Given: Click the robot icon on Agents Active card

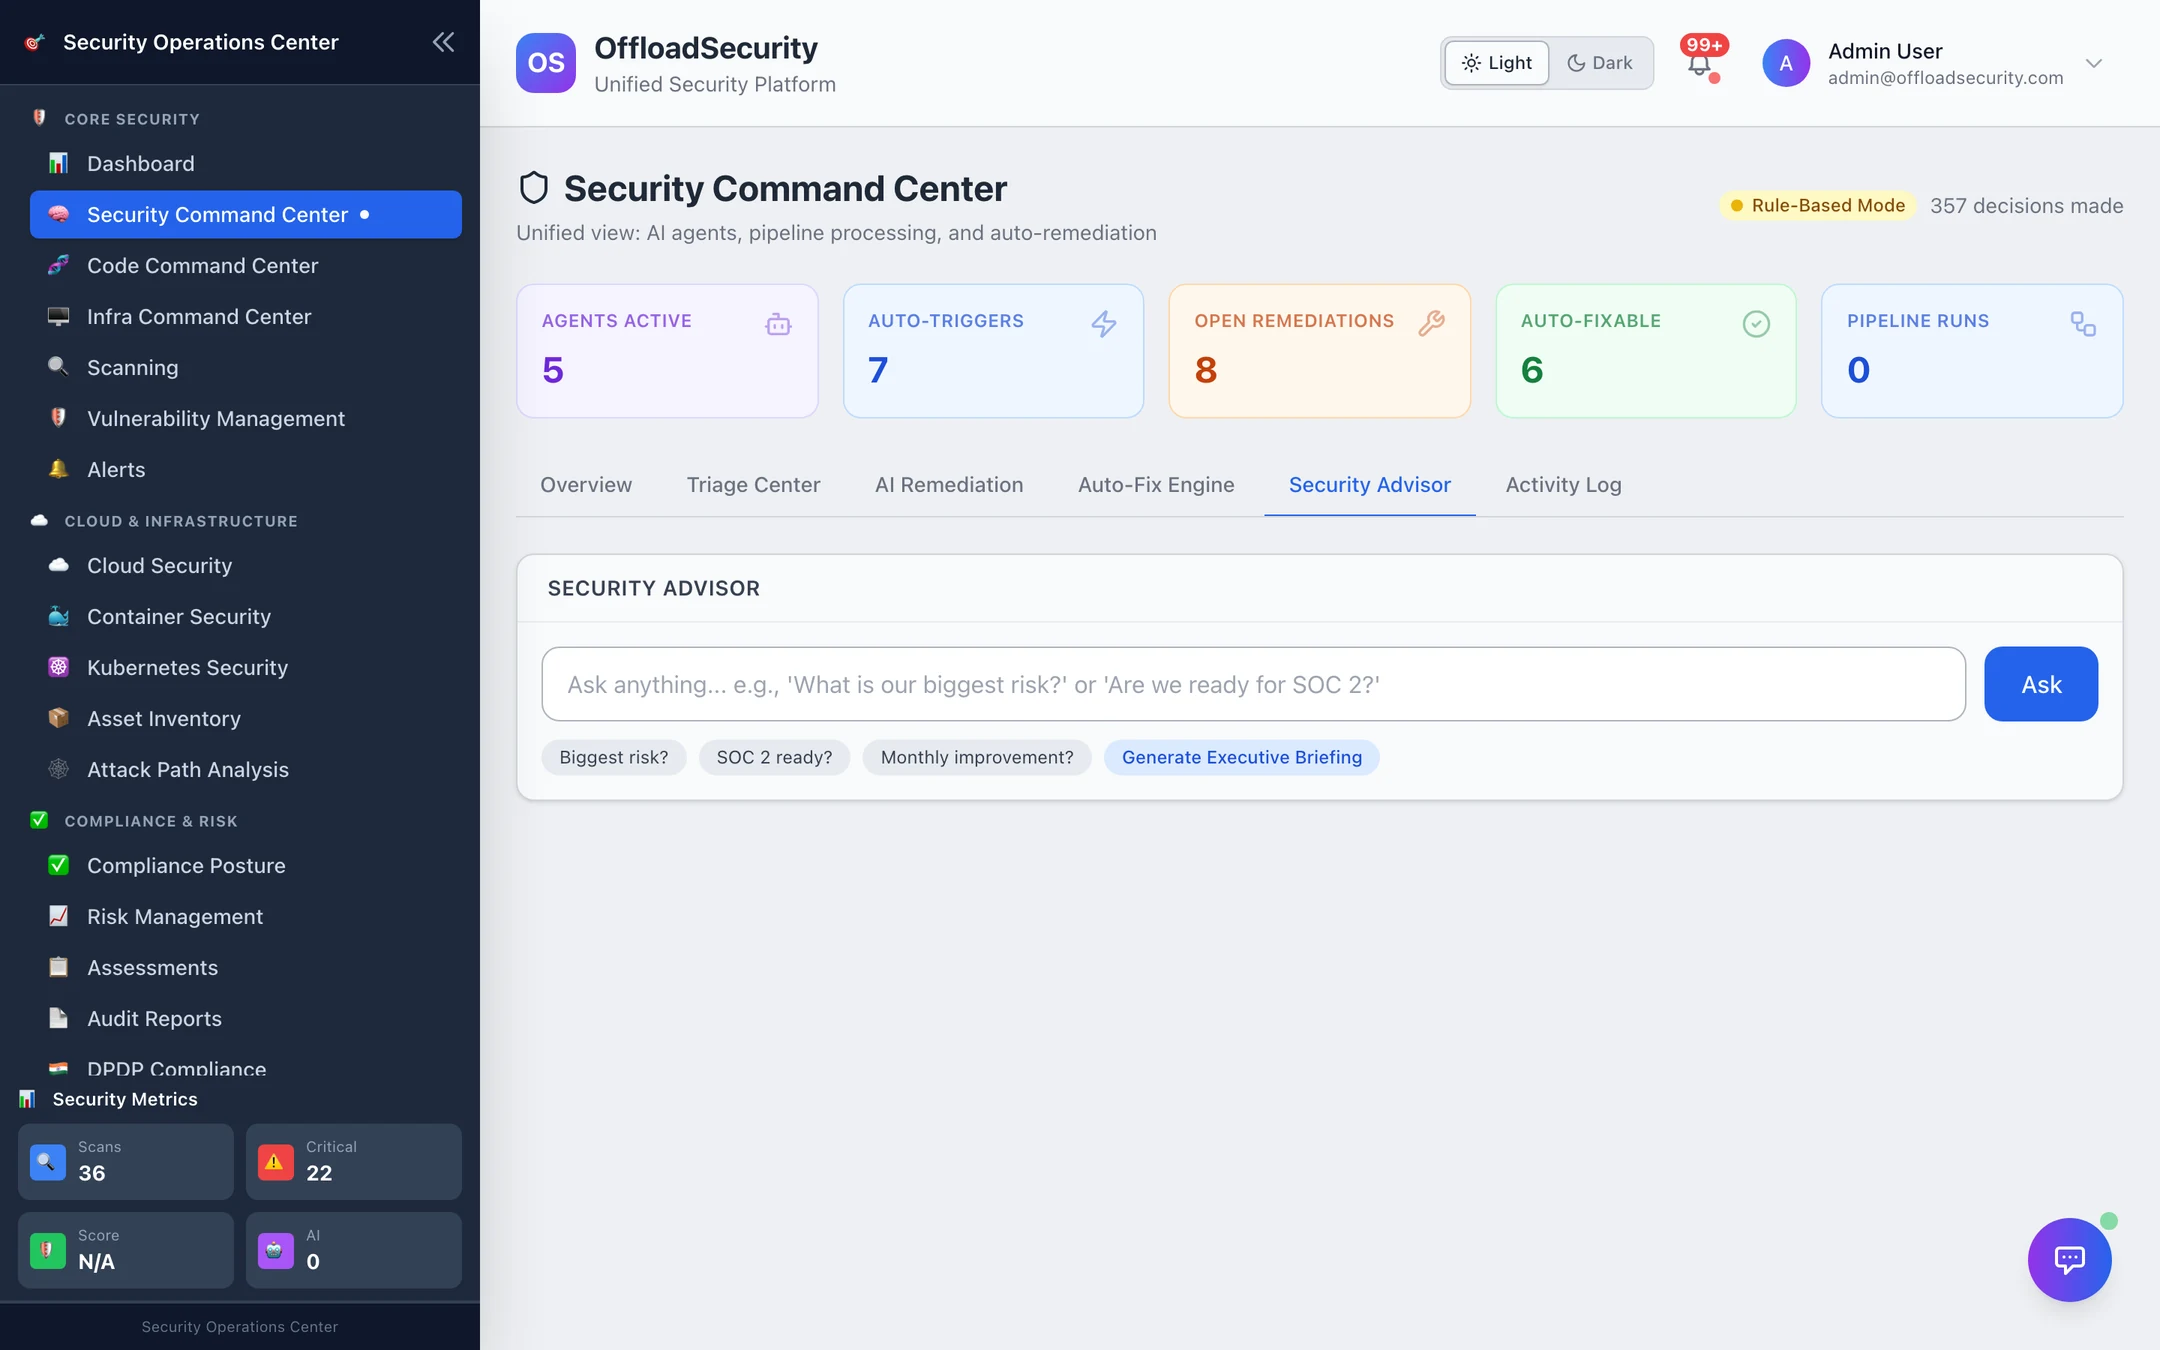Looking at the screenshot, I should point(778,324).
